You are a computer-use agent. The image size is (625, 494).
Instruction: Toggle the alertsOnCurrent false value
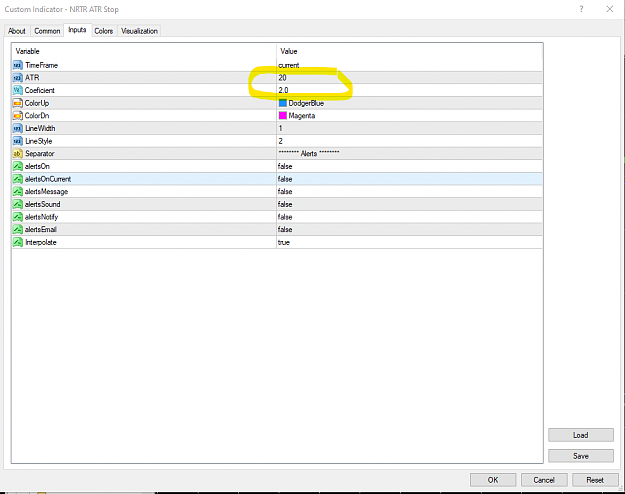coord(285,179)
